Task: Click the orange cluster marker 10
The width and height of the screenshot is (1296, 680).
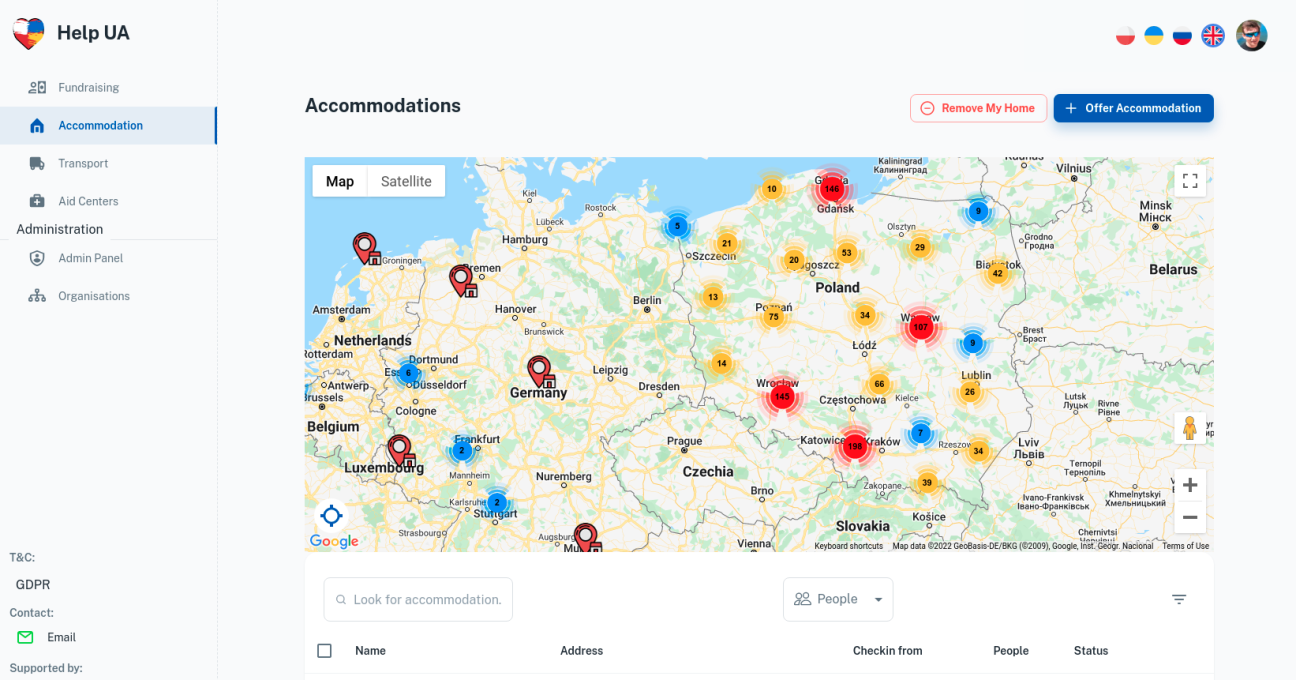Action: (x=771, y=188)
